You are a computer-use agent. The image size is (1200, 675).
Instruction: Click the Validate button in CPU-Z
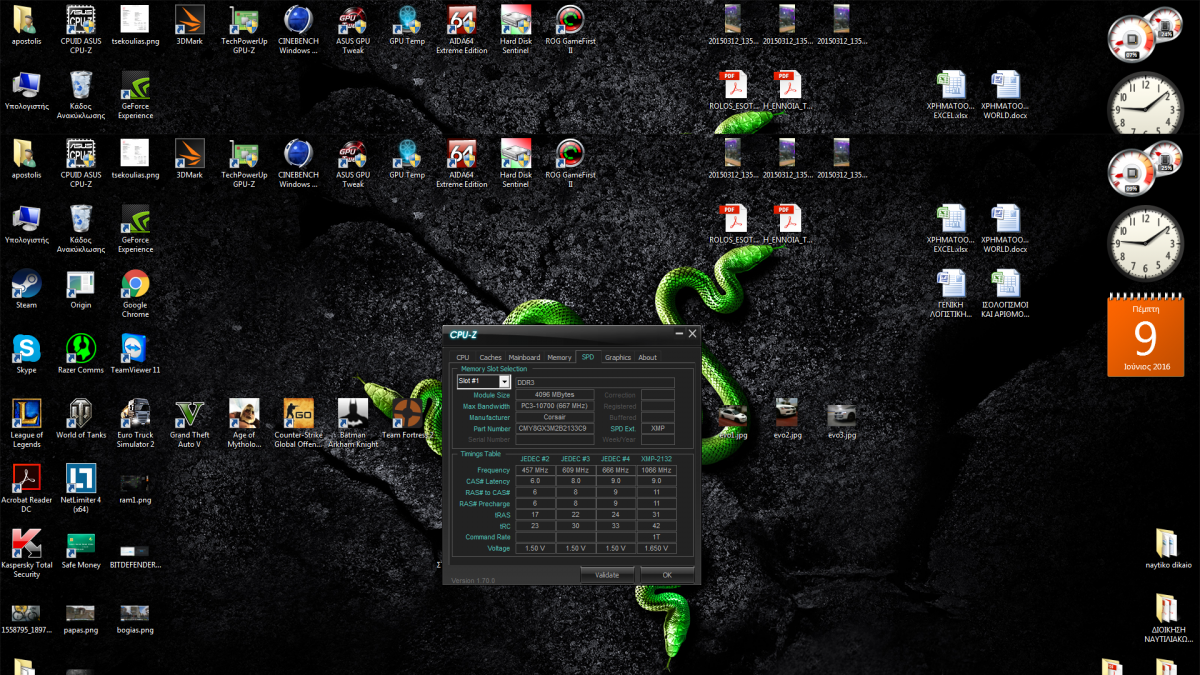coord(608,575)
